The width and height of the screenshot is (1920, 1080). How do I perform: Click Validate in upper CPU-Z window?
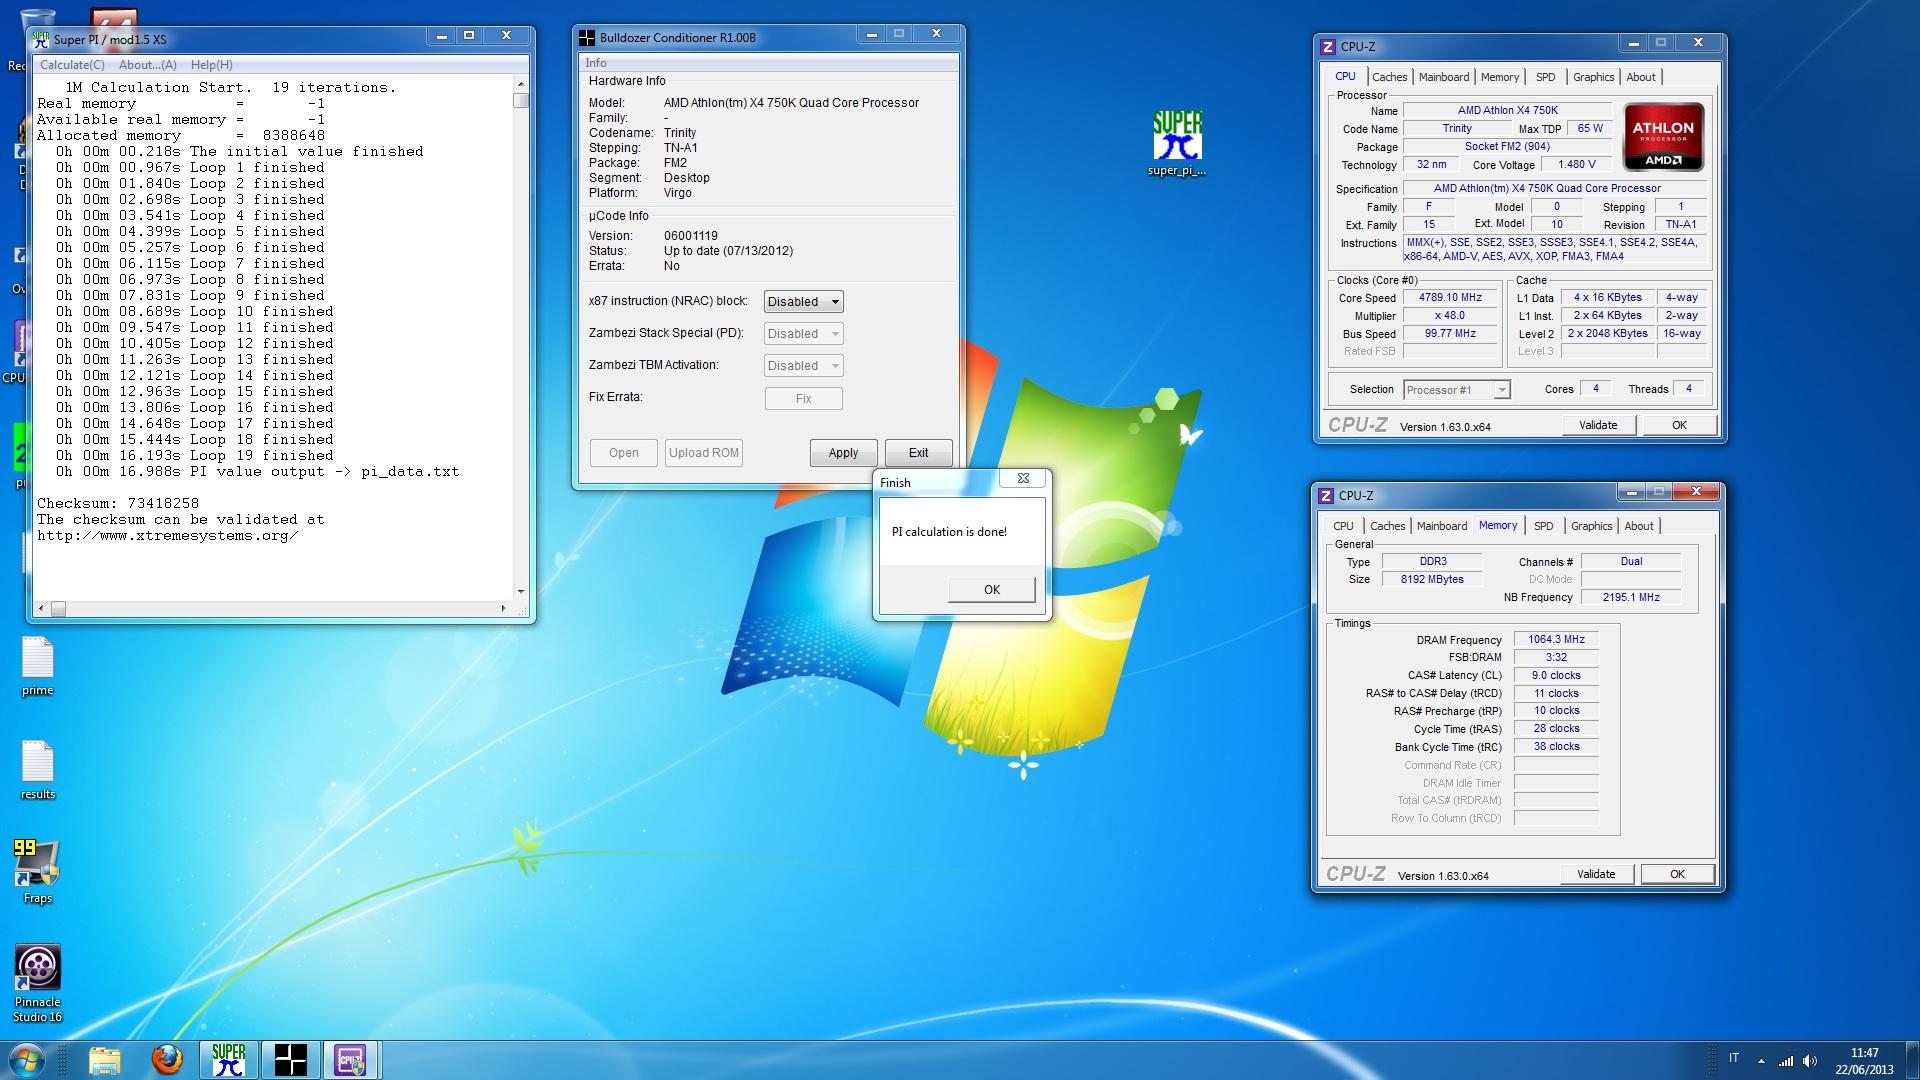(1598, 425)
